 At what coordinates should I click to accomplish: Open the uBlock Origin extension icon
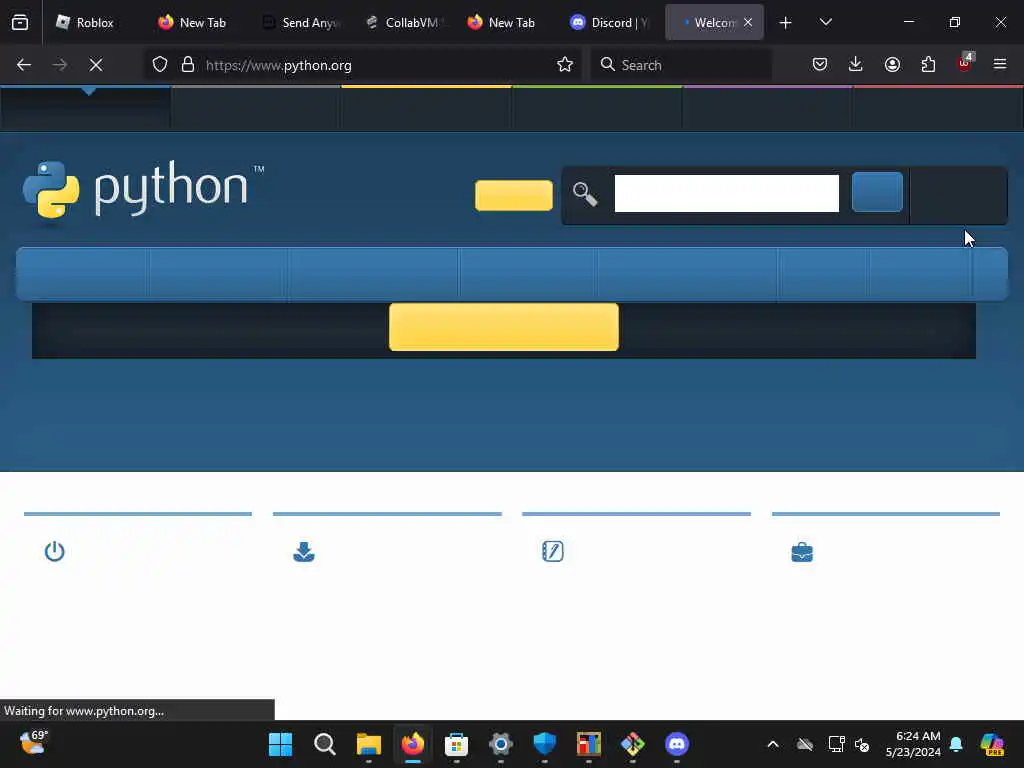pos(965,63)
